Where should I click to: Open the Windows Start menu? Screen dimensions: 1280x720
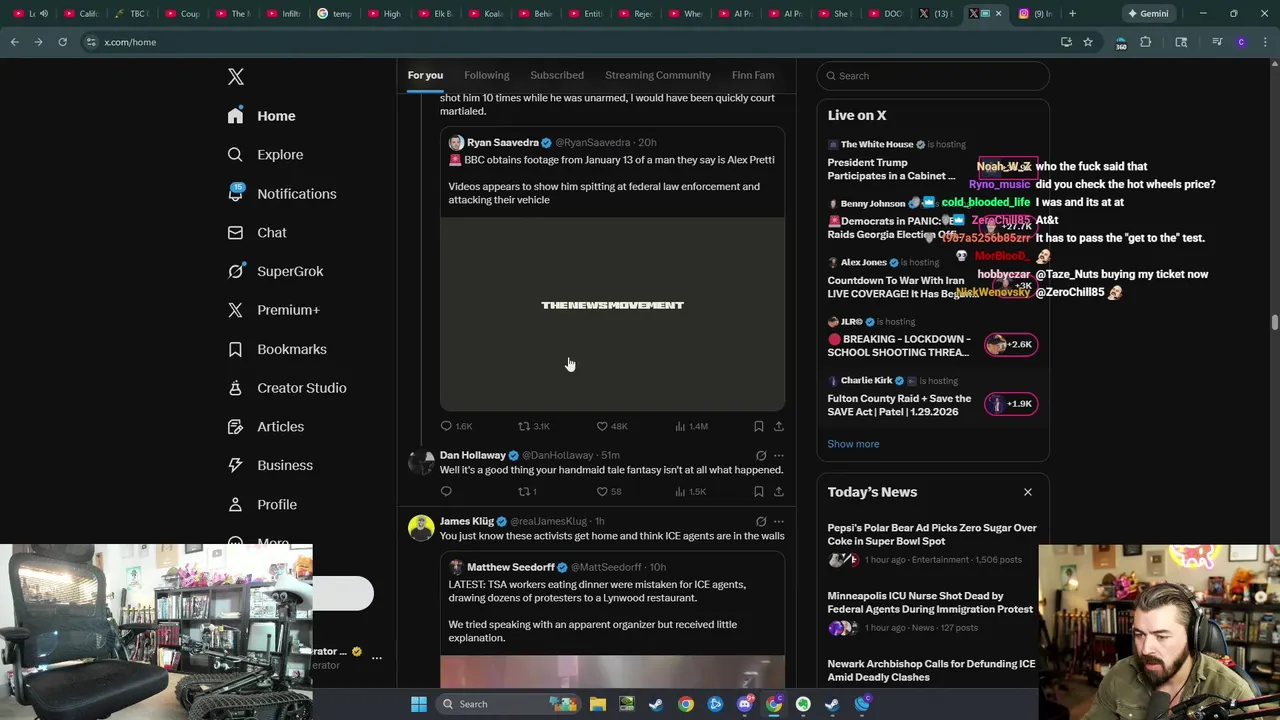(x=419, y=704)
